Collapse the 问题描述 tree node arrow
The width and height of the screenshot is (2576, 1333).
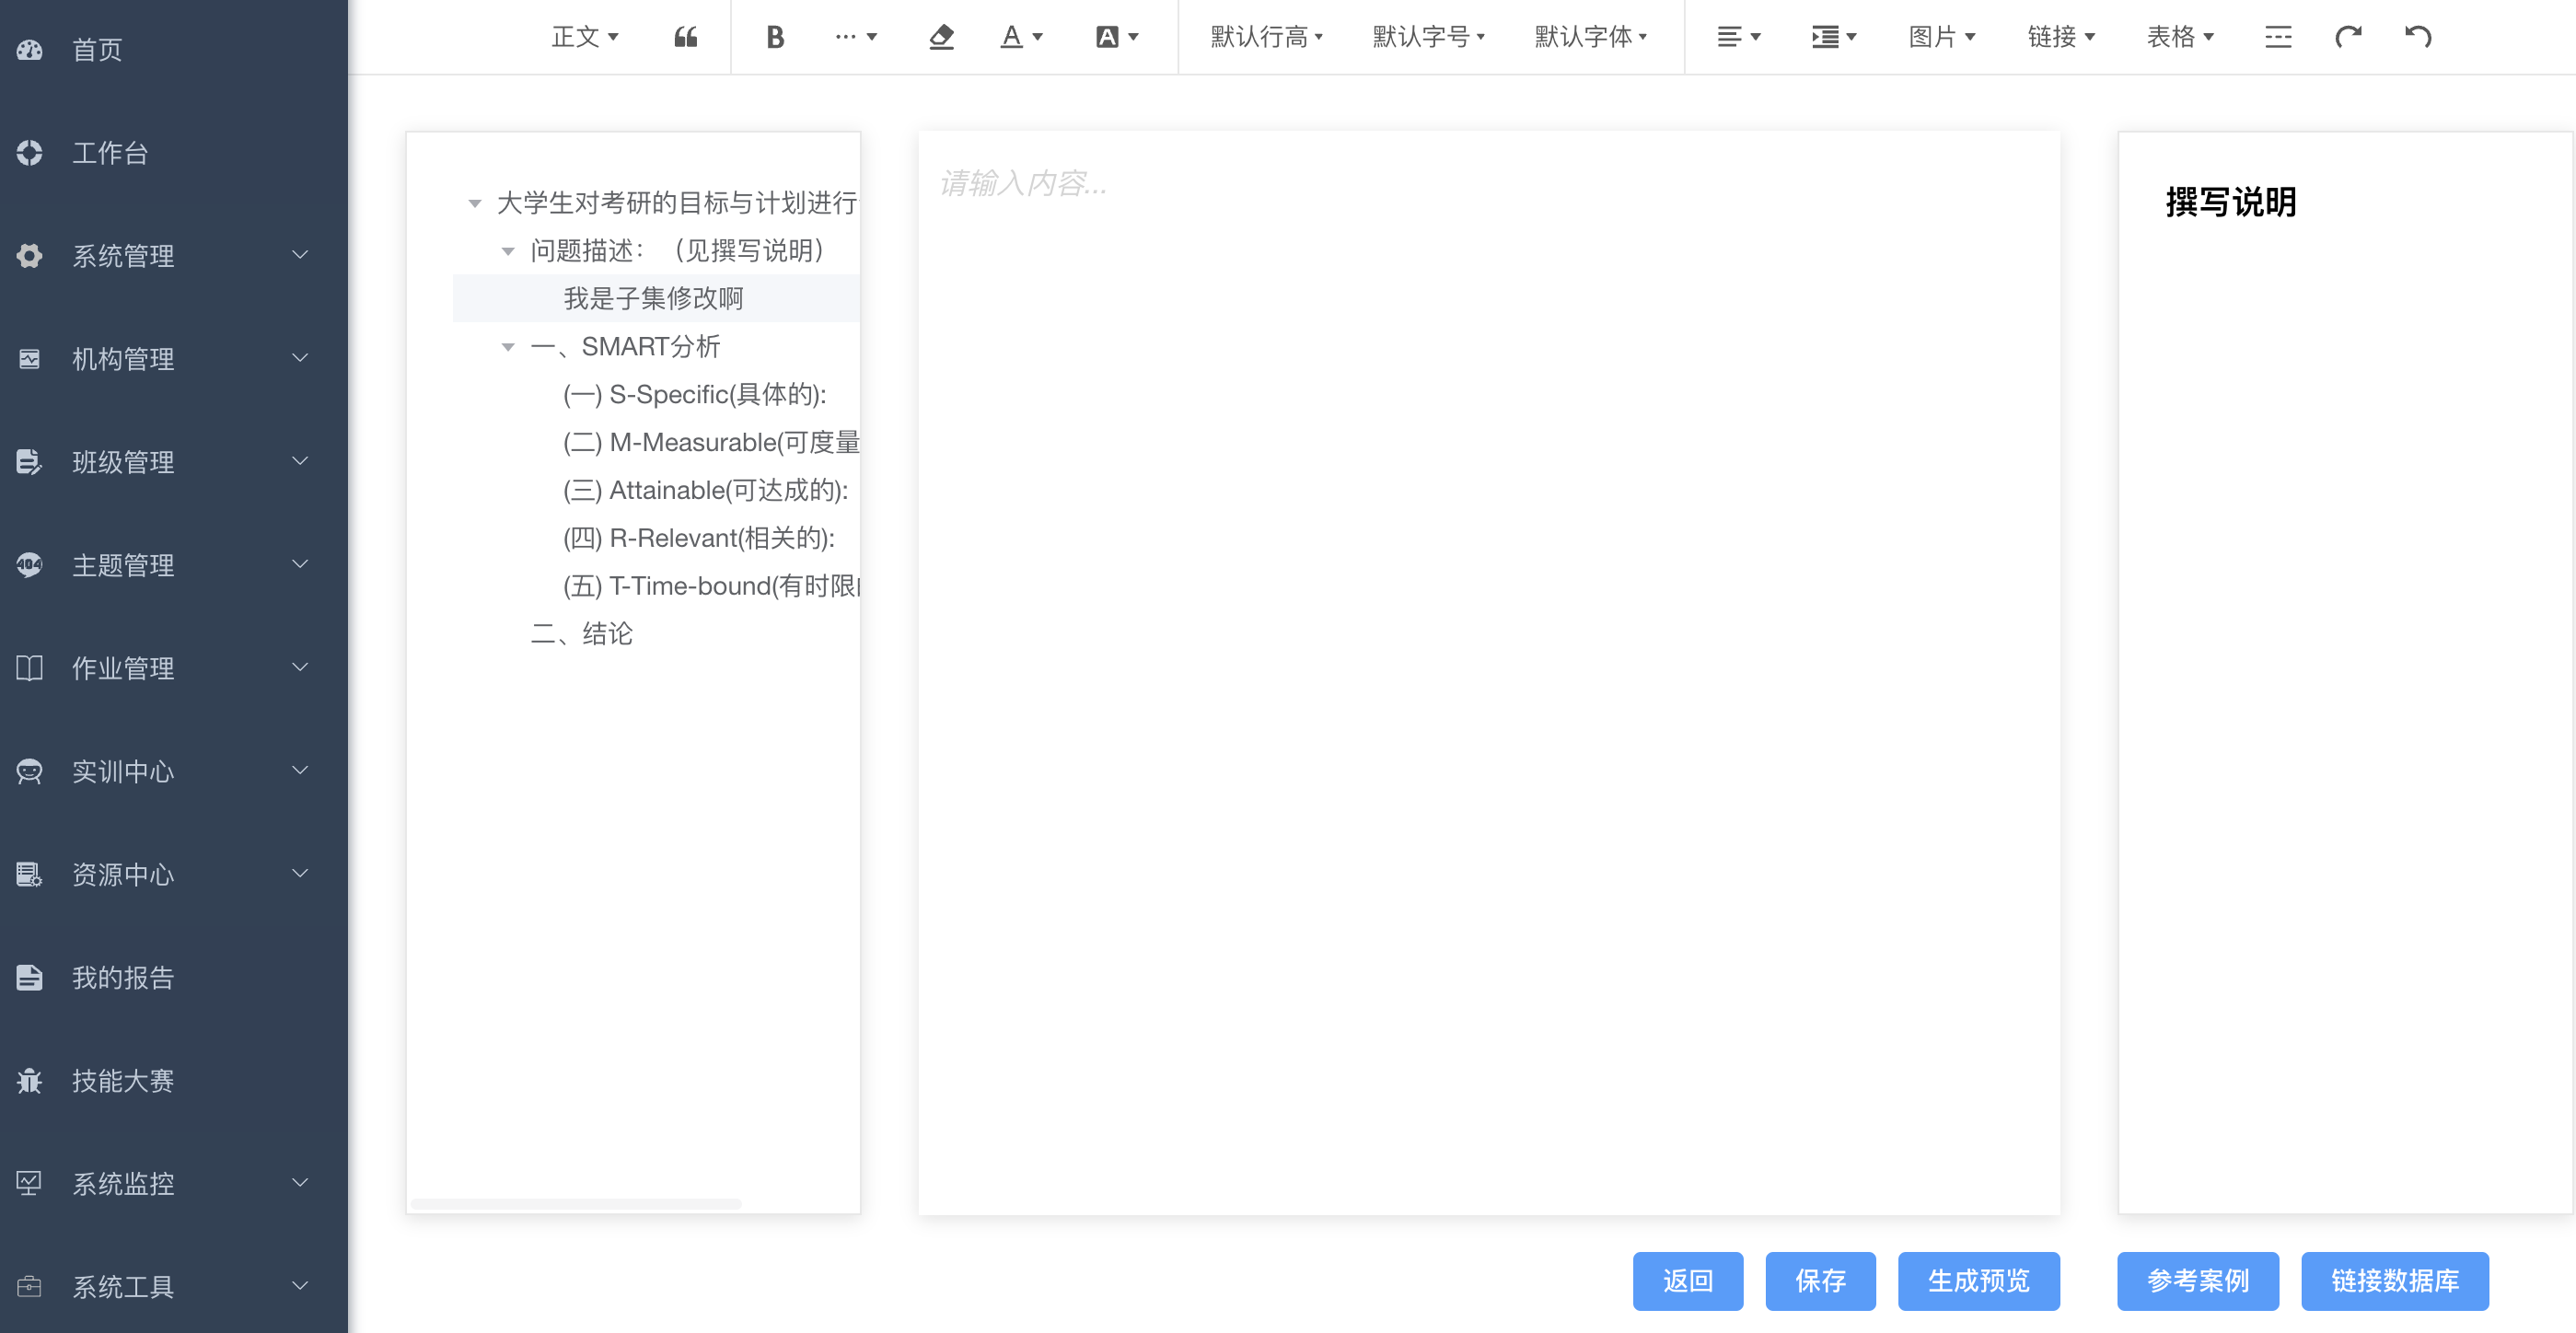coord(508,251)
